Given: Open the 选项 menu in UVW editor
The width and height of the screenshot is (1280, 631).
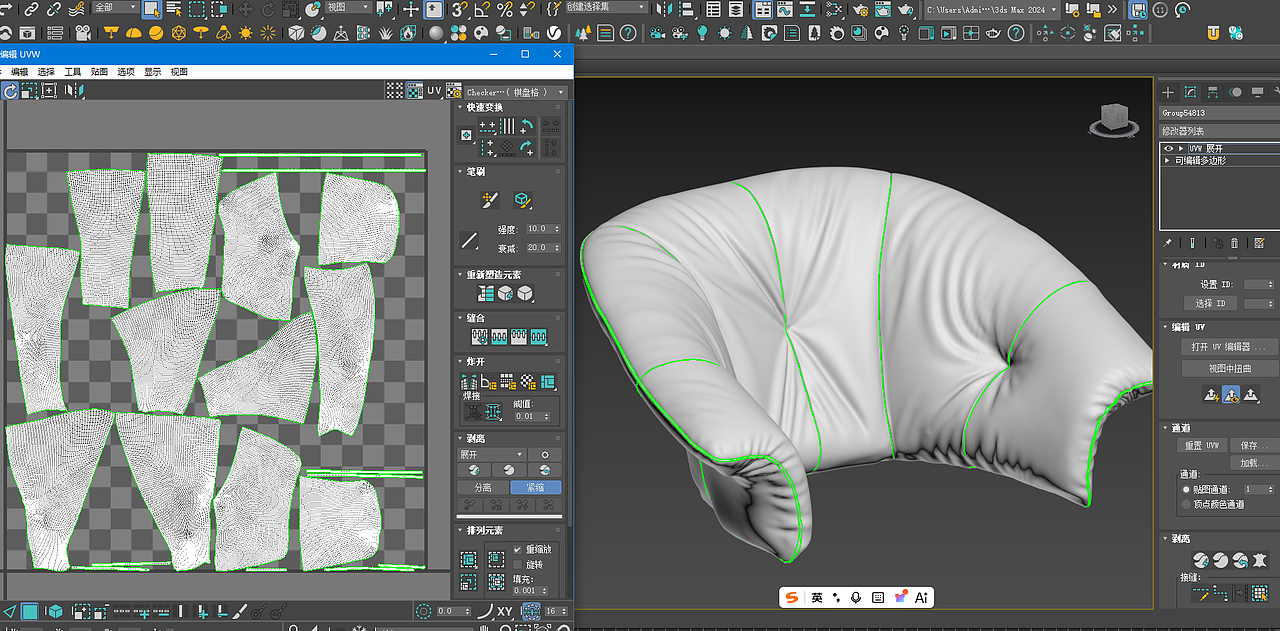Looking at the screenshot, I should click(x=126, y=72).
